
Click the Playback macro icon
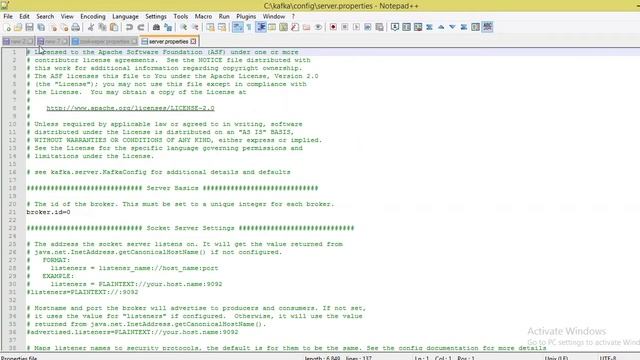356,27
